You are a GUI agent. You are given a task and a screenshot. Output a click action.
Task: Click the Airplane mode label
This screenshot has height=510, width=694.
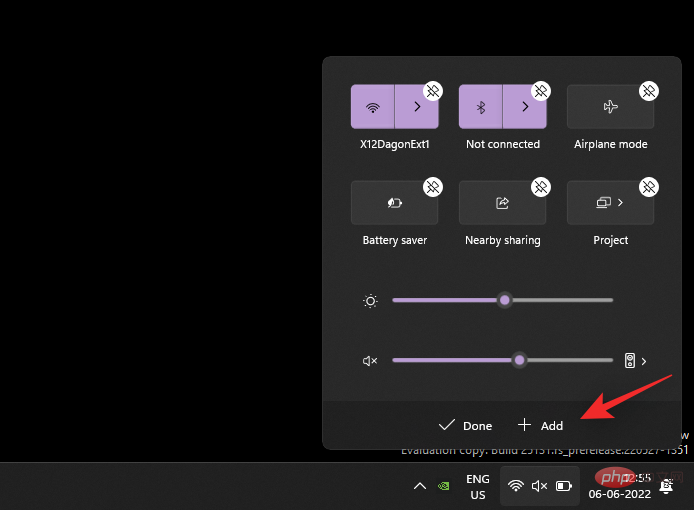(x=610, y=144)
